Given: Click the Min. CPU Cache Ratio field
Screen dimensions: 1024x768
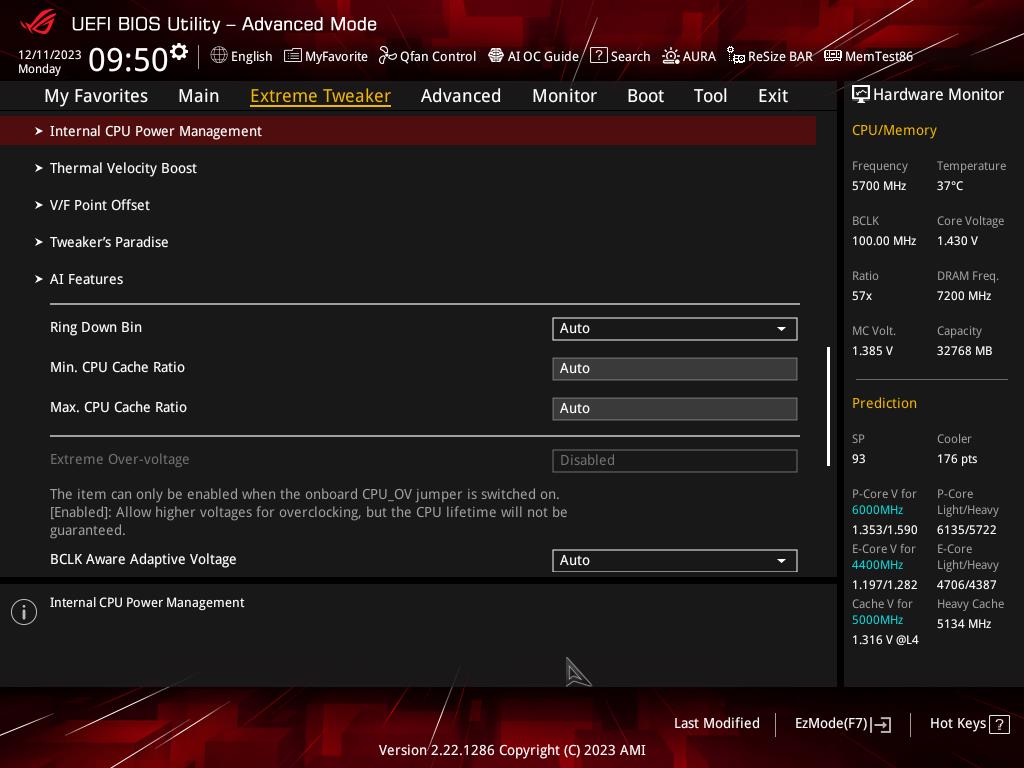Looking at the screenshot, I should tap(674, 368).
